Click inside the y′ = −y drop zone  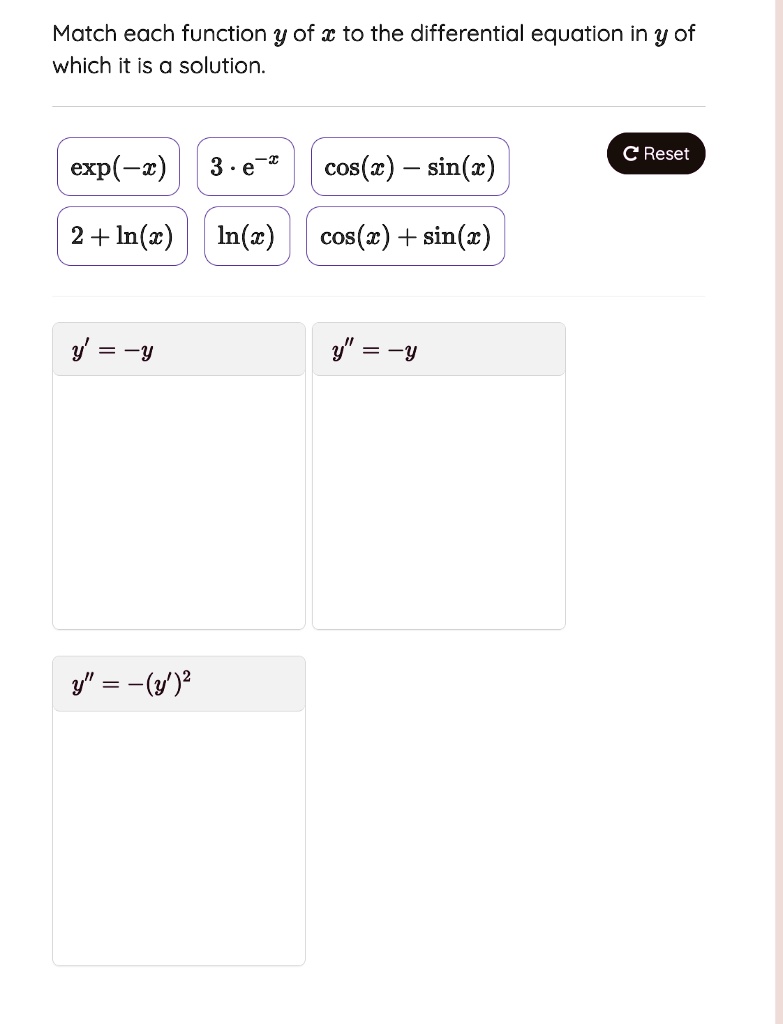click(178, 500)
